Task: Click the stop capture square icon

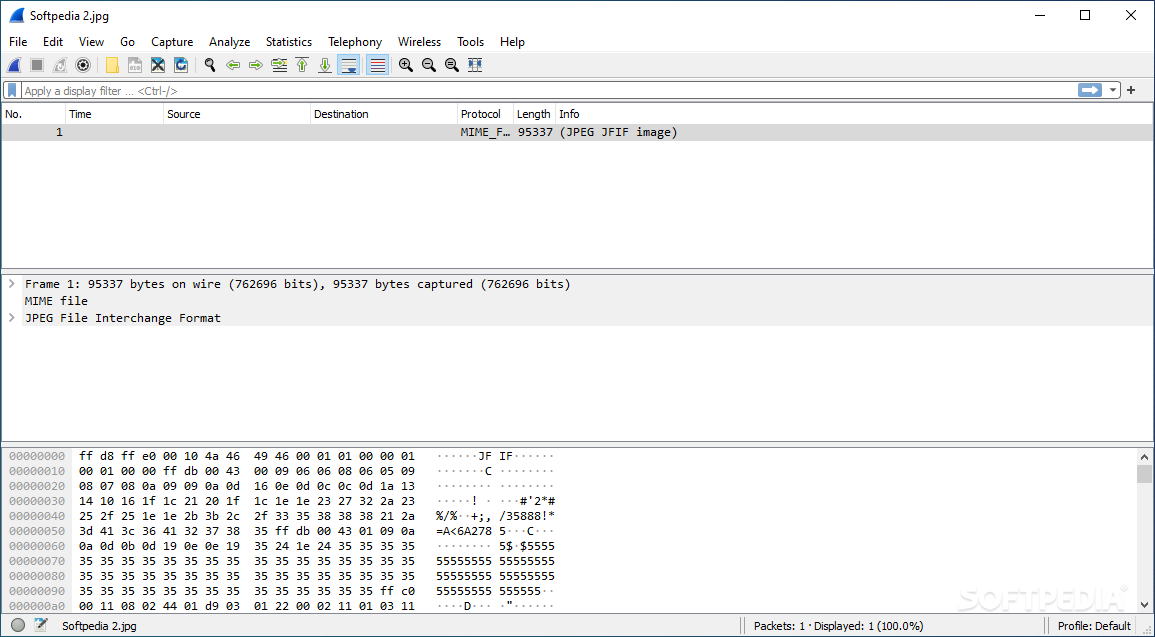Action: pyautogui.click(x=37, y=66)
